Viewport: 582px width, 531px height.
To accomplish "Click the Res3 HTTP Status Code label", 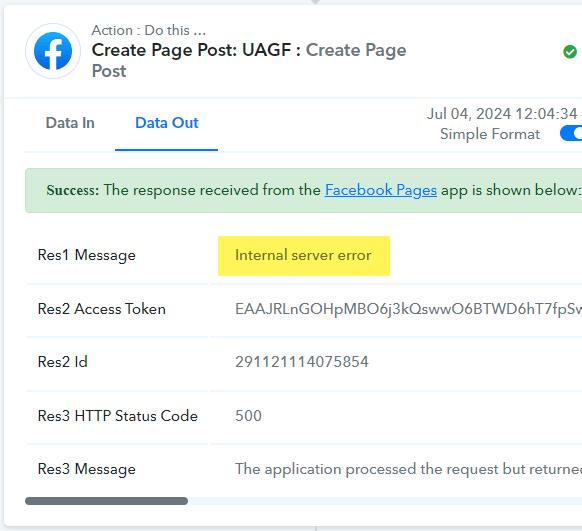I will (x=118, y=416).
